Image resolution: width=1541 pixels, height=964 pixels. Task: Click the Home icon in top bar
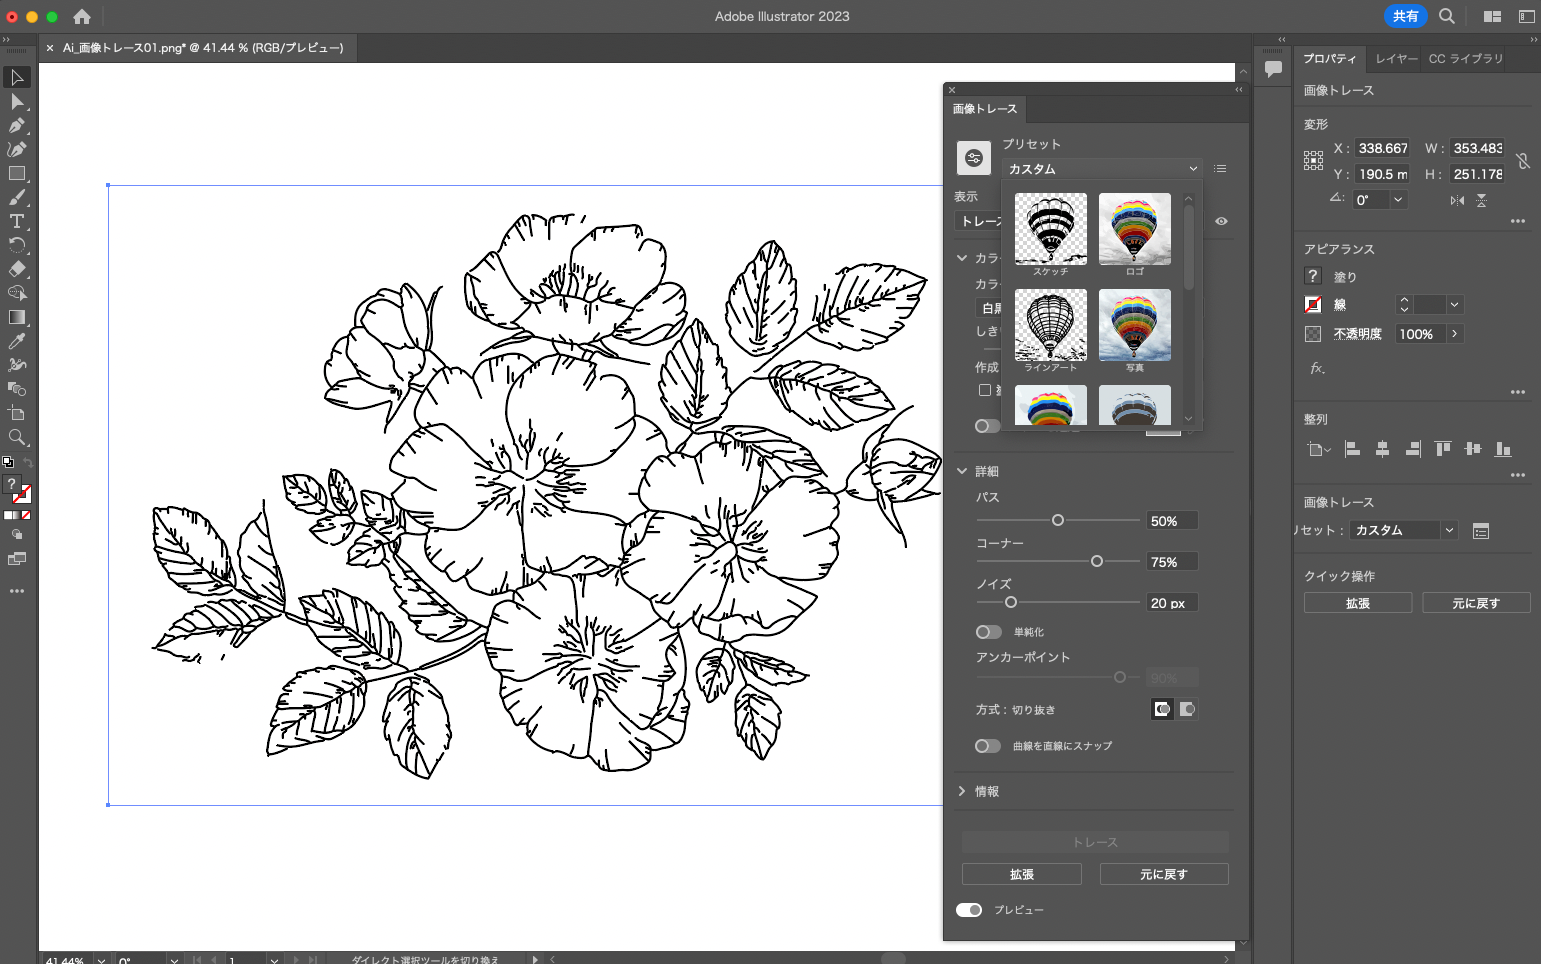[82, 16]
